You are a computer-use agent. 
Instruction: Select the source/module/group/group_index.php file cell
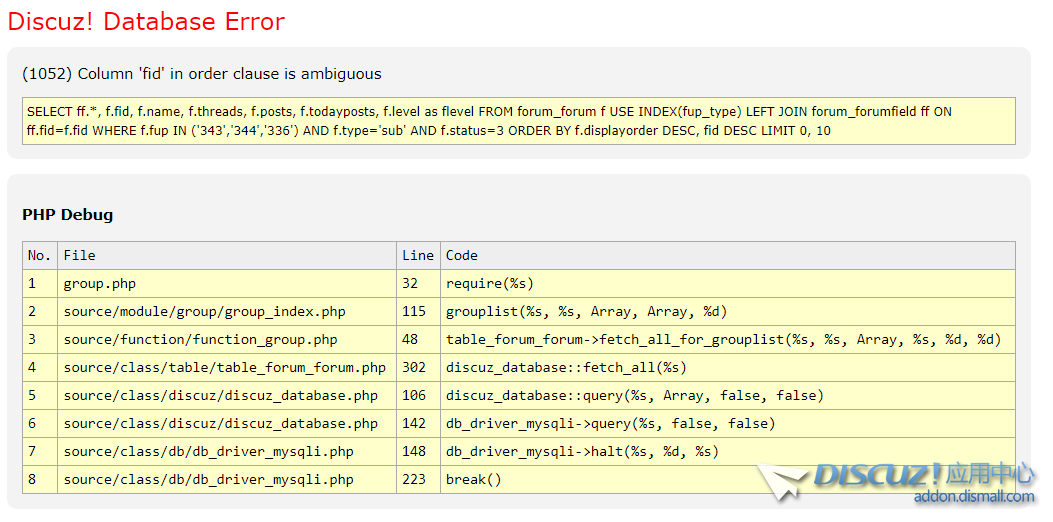[x=204, y=311]
